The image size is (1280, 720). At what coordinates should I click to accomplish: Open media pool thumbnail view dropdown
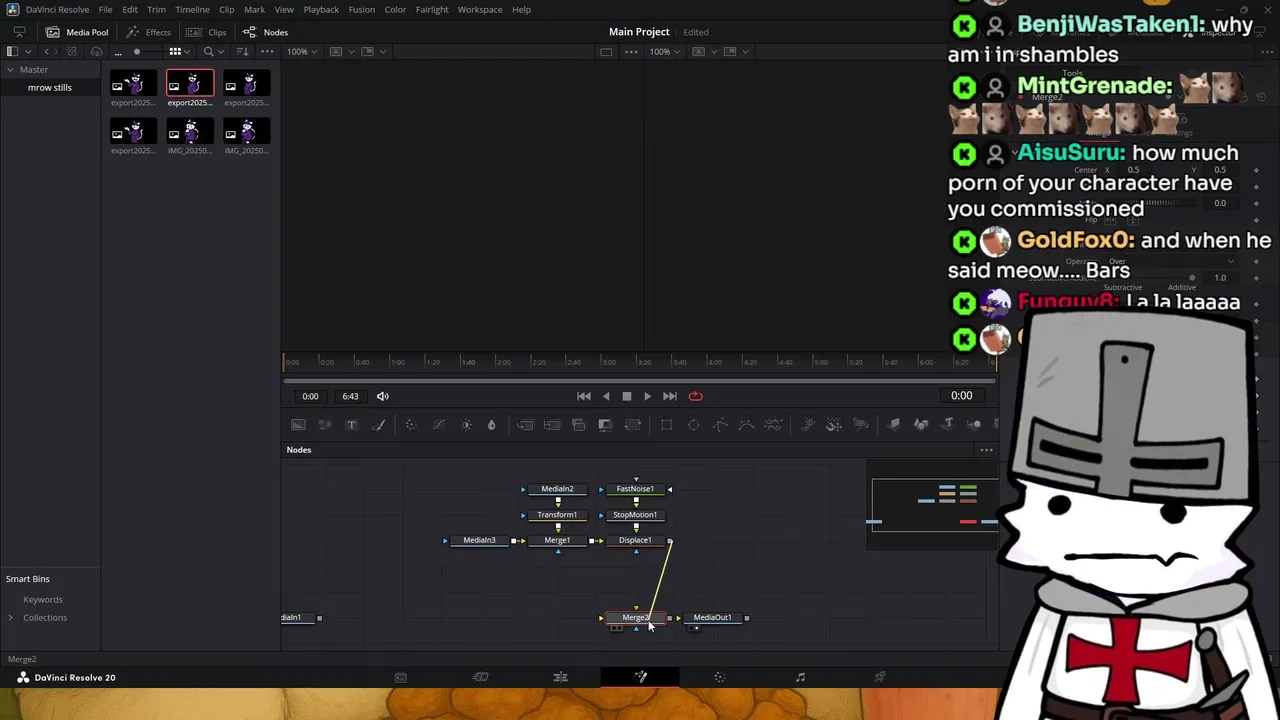click(x=178, y=51)
